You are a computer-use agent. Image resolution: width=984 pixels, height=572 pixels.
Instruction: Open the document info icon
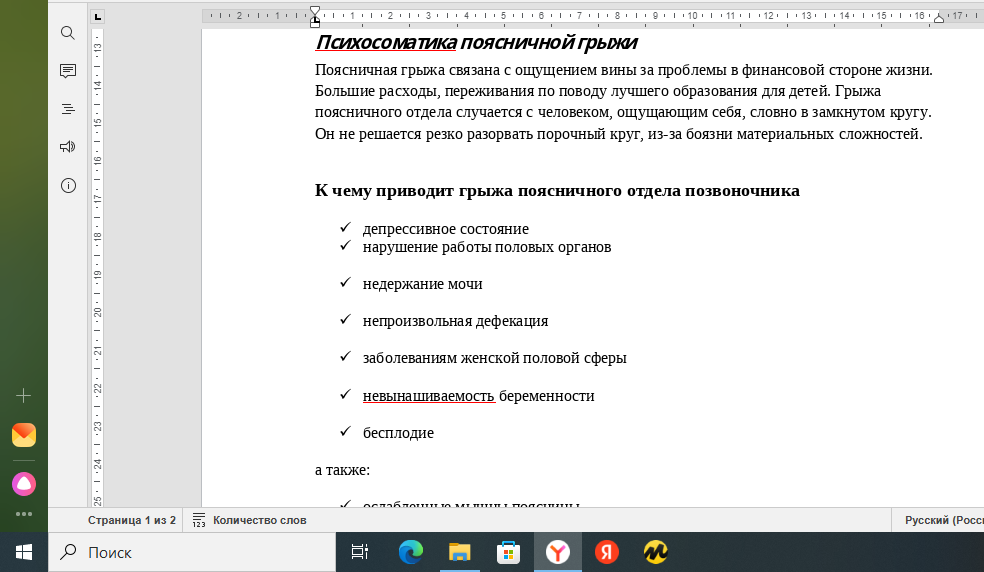[x=68, y=185]
